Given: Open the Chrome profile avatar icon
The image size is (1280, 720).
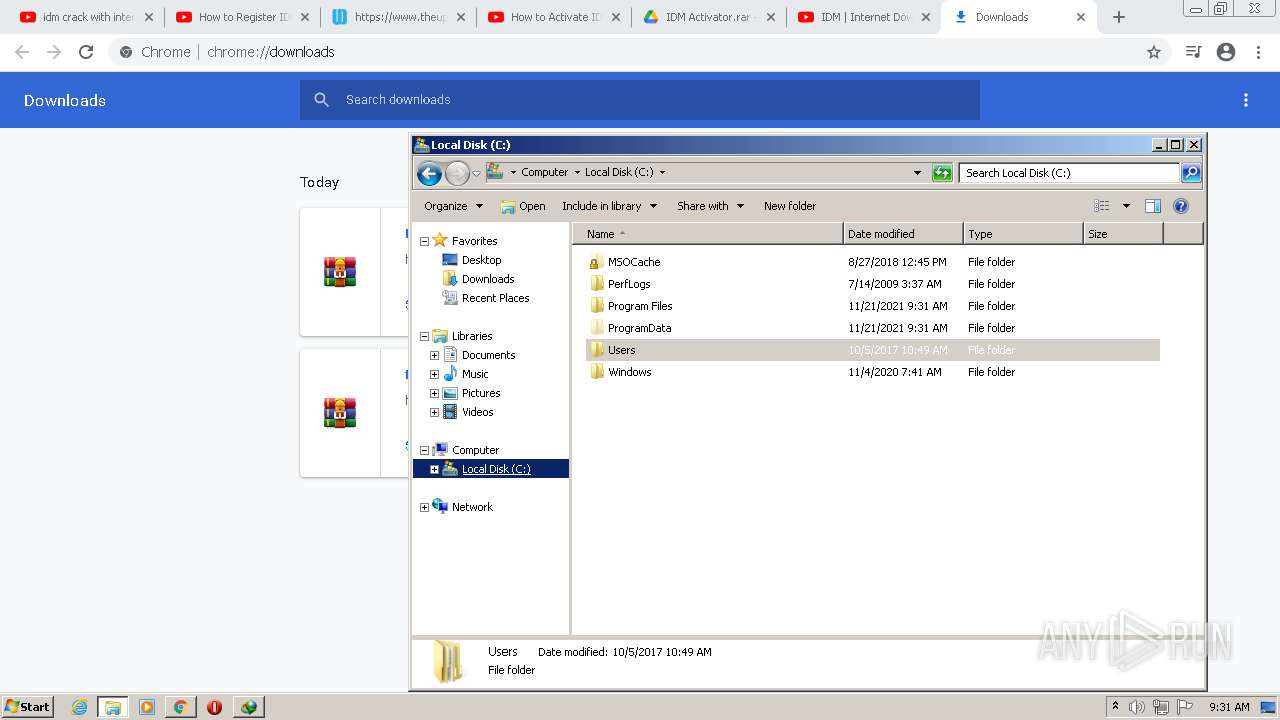Looking at the screenshot, I should click(1226, 52).
